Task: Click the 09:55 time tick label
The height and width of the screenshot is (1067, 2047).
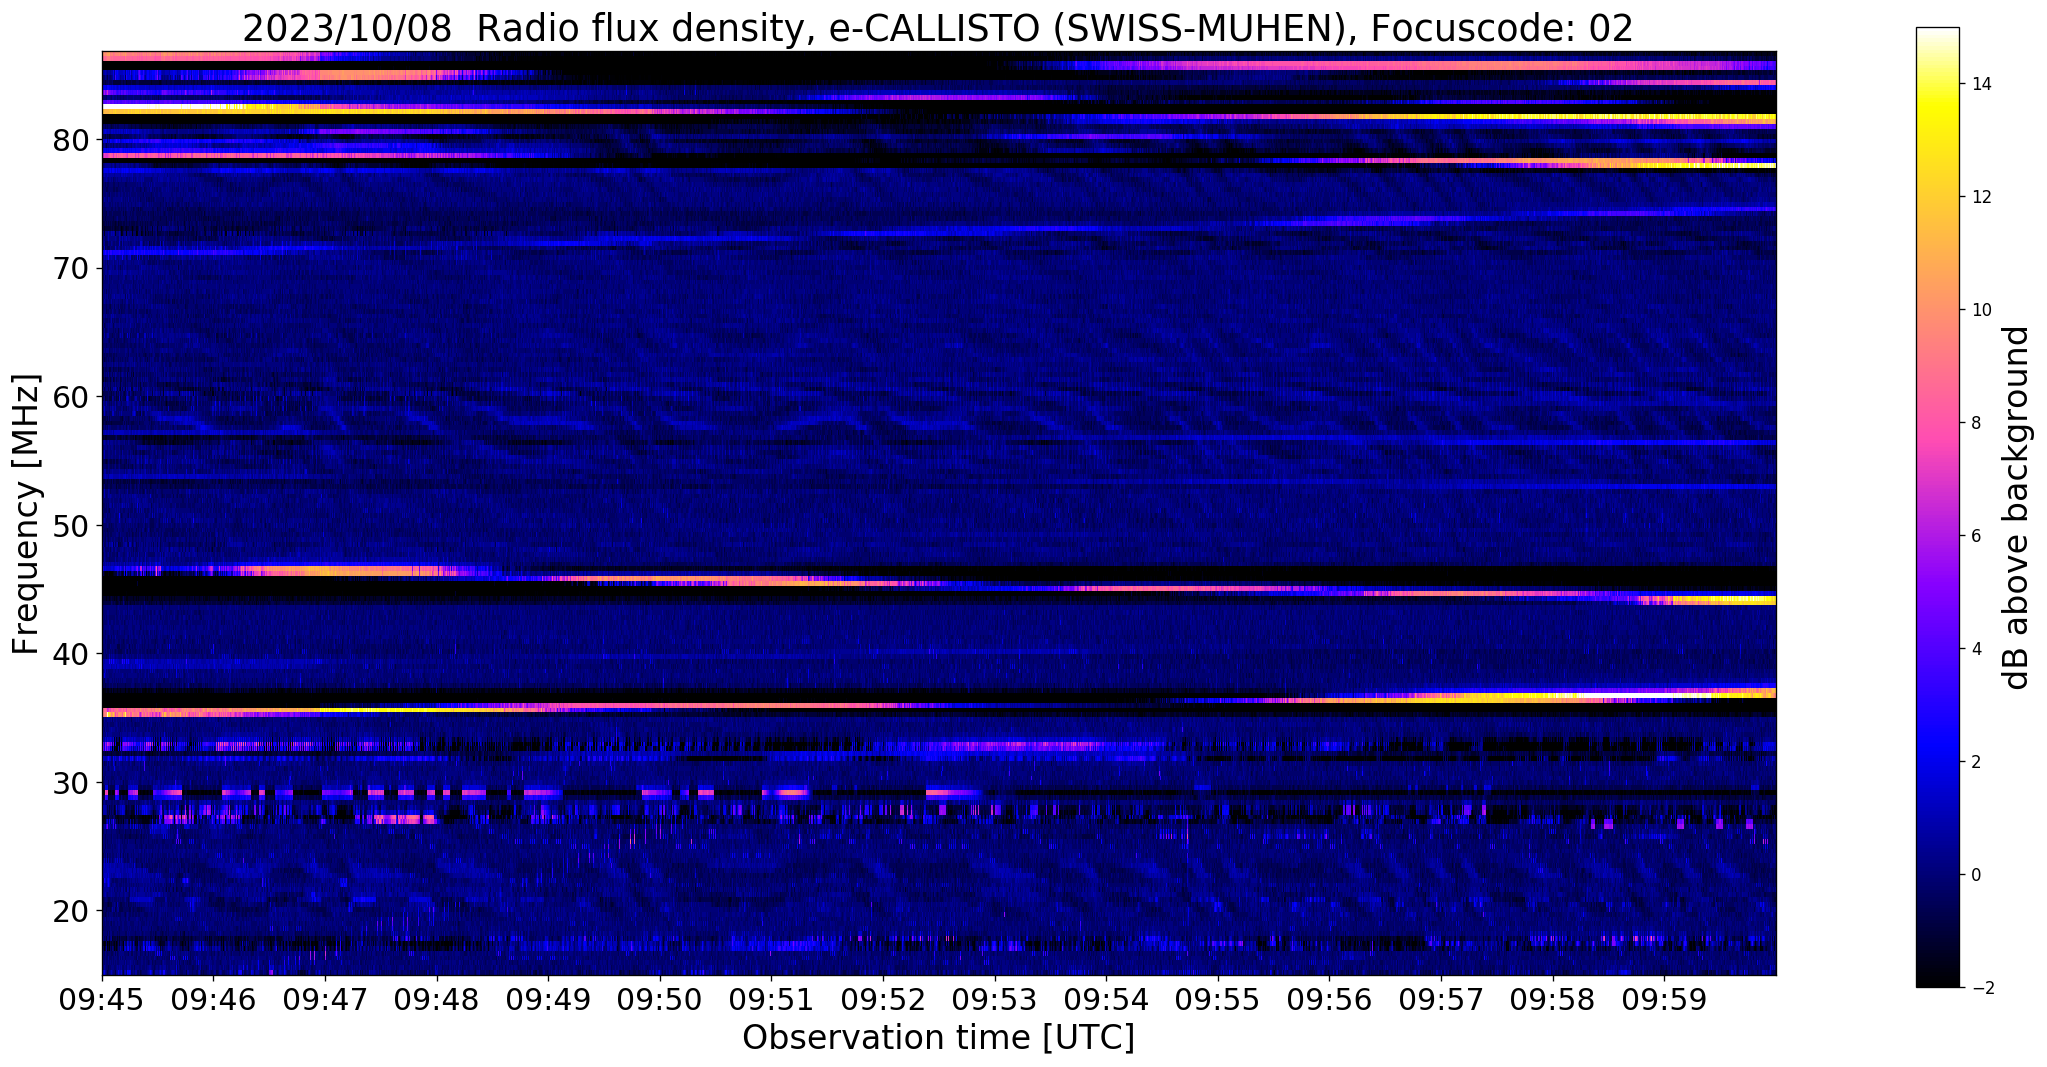Action: [x=1217, y=1000]
